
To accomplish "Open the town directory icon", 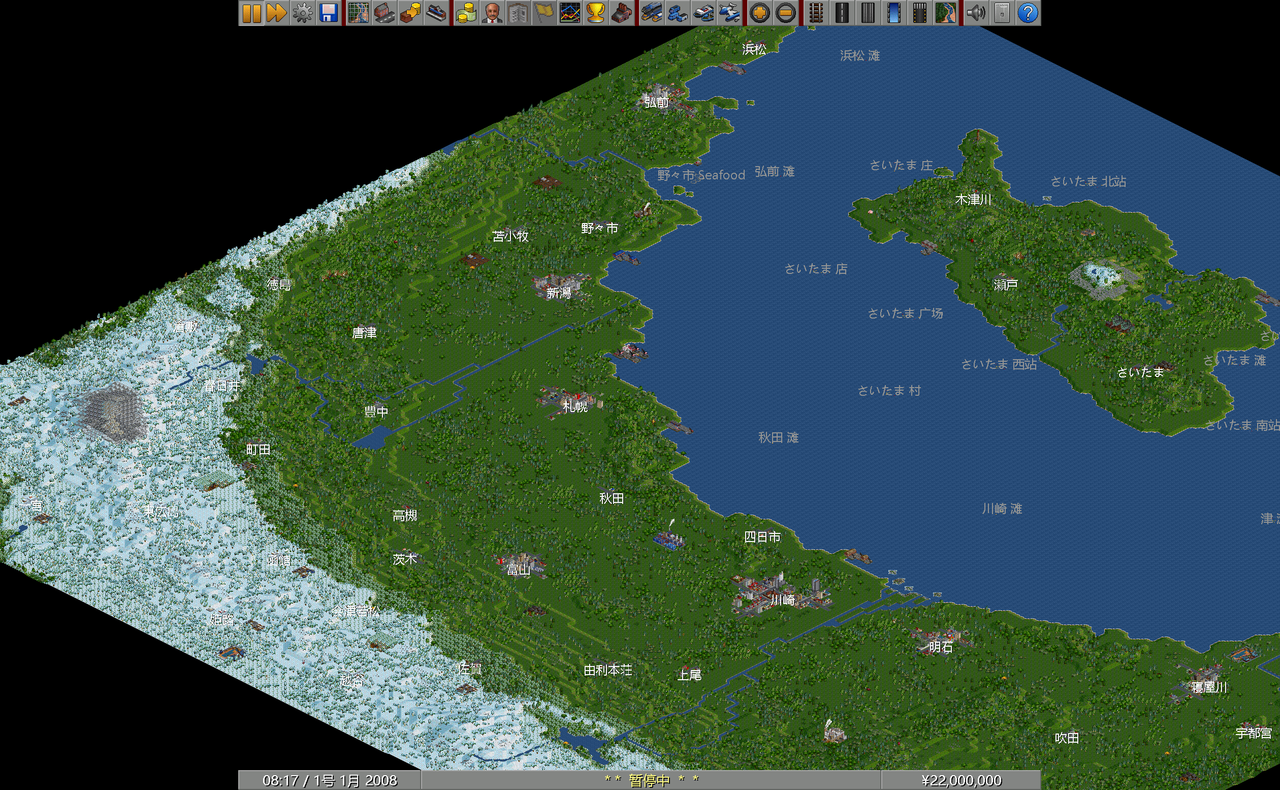I will tap(384, 13).
